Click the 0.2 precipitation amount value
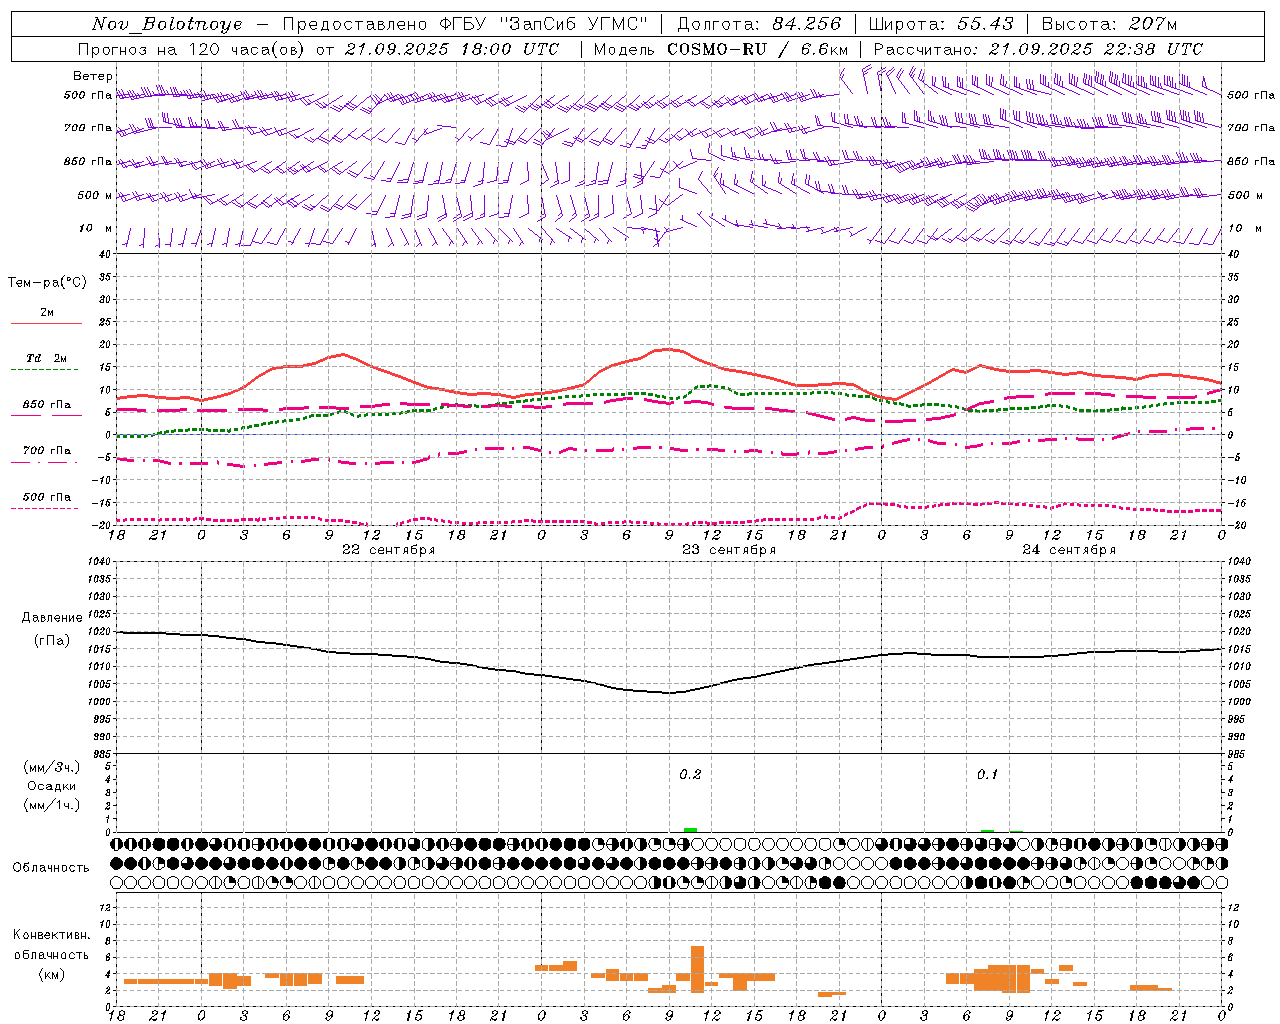The width and height of the screenshot is (1280, 1024). (690, 775)
